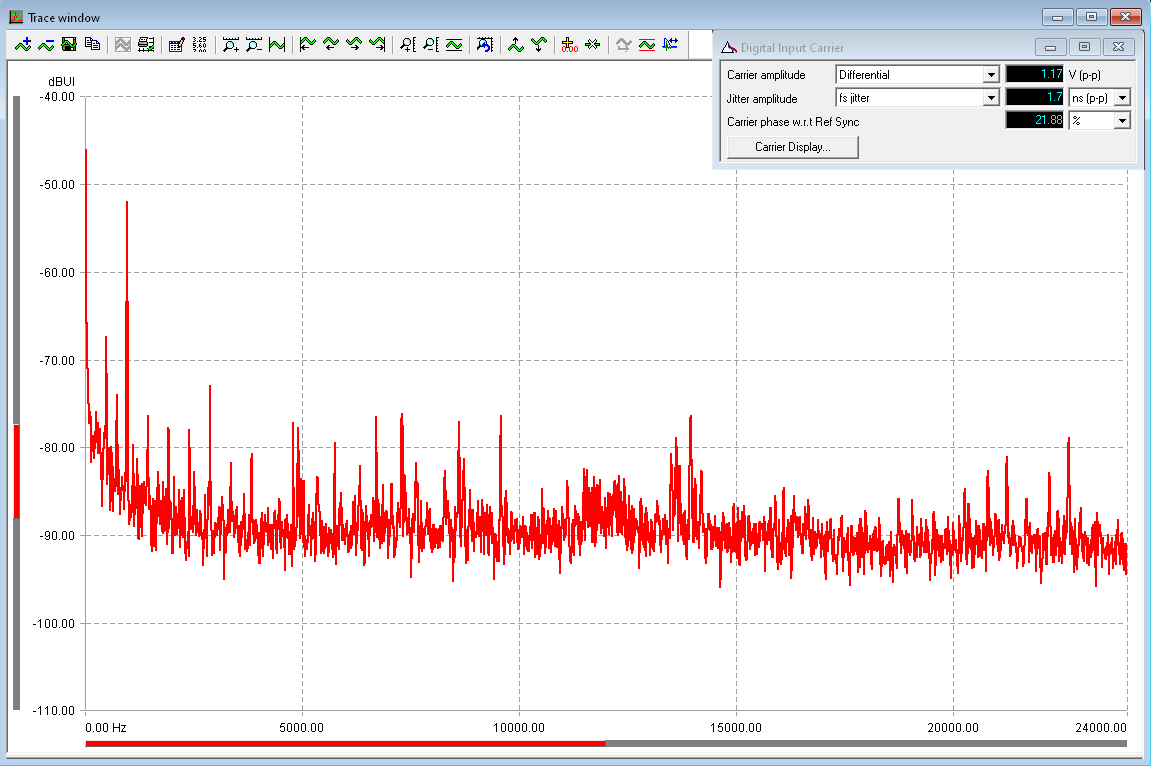
Task: Open the Carrier amplitude Differential dropdown
Action: (x=990, y=75)
